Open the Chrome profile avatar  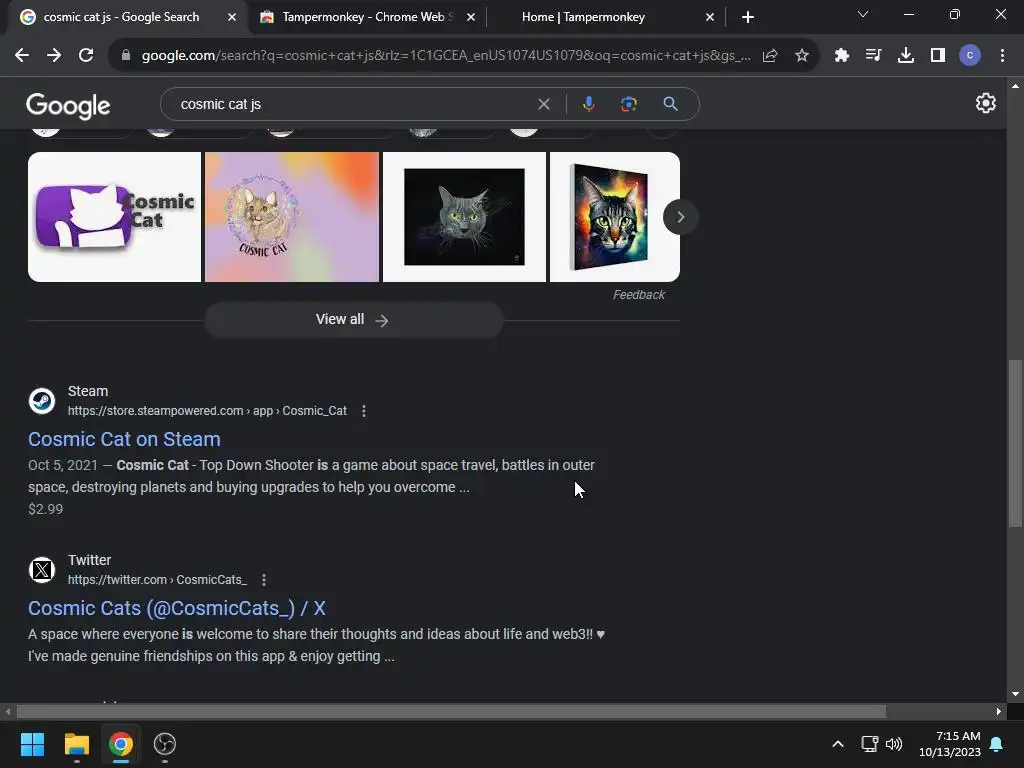pyautogui.click(x=970, y=56)
